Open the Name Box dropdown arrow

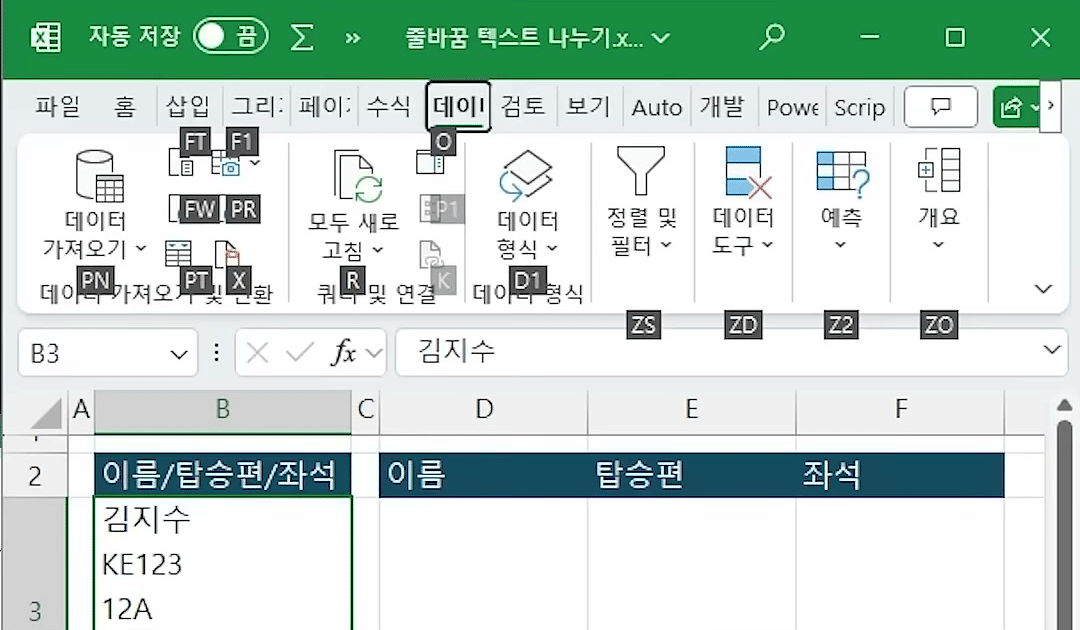pos(179,355)
